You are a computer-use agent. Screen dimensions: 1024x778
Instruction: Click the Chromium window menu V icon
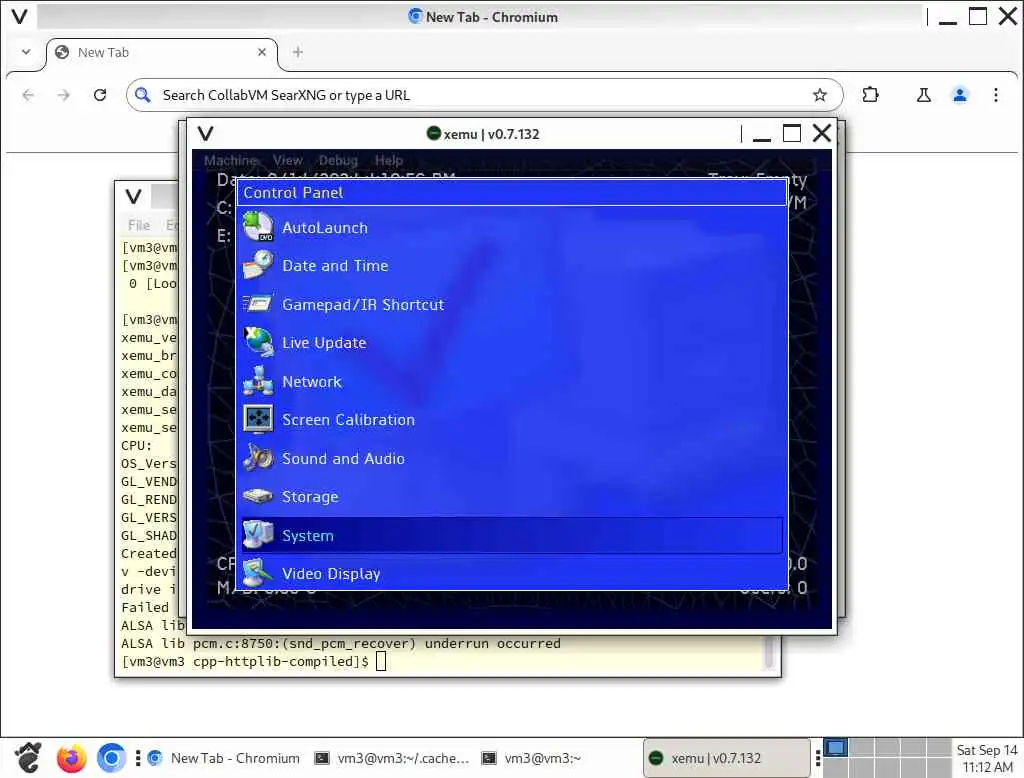pos(20,17)
